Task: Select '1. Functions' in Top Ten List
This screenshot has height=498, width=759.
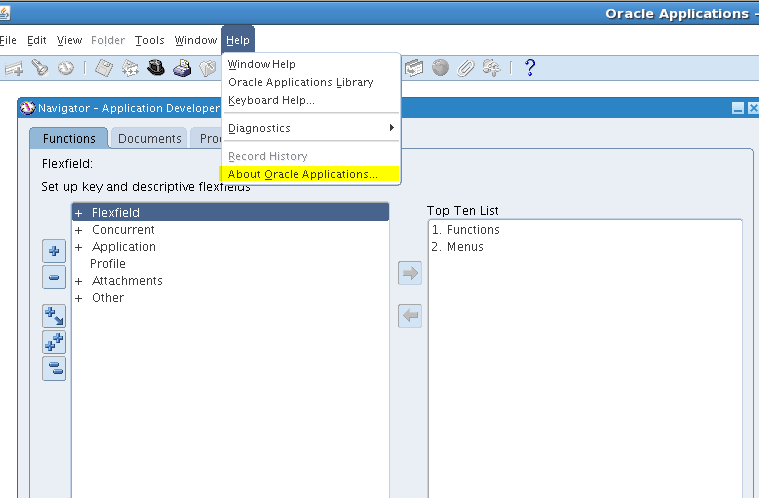Action: tap(465, 229)
